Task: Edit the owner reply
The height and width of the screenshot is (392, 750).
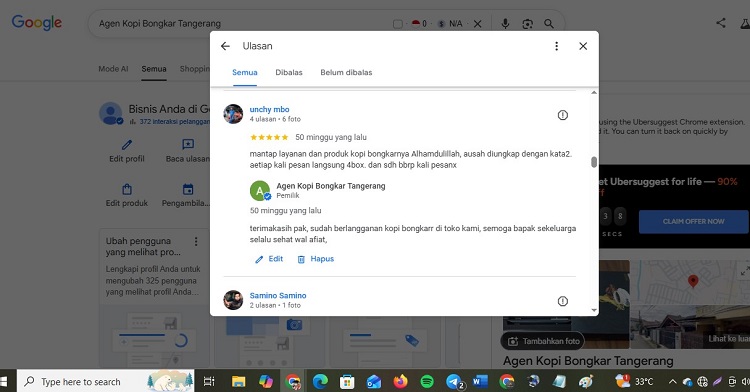Action: coord(269,259)
